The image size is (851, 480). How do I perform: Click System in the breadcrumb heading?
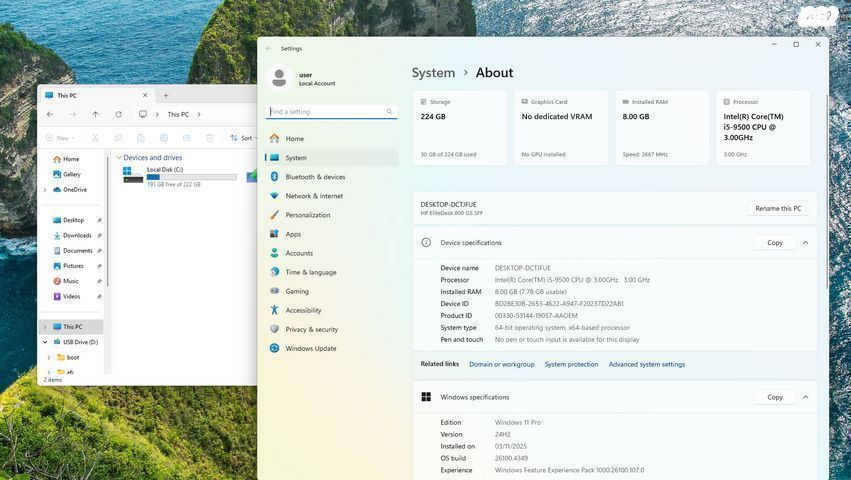click(433, 73)
